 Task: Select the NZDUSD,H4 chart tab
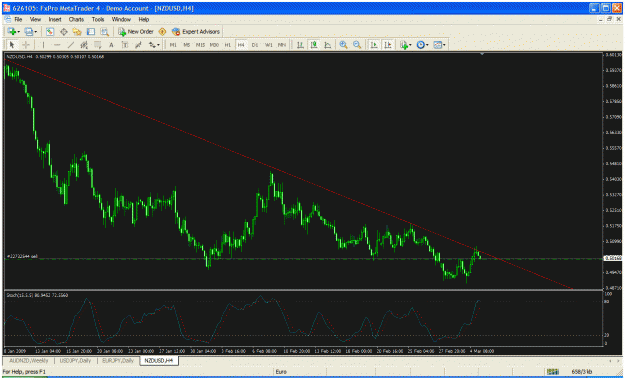[159, 360]
